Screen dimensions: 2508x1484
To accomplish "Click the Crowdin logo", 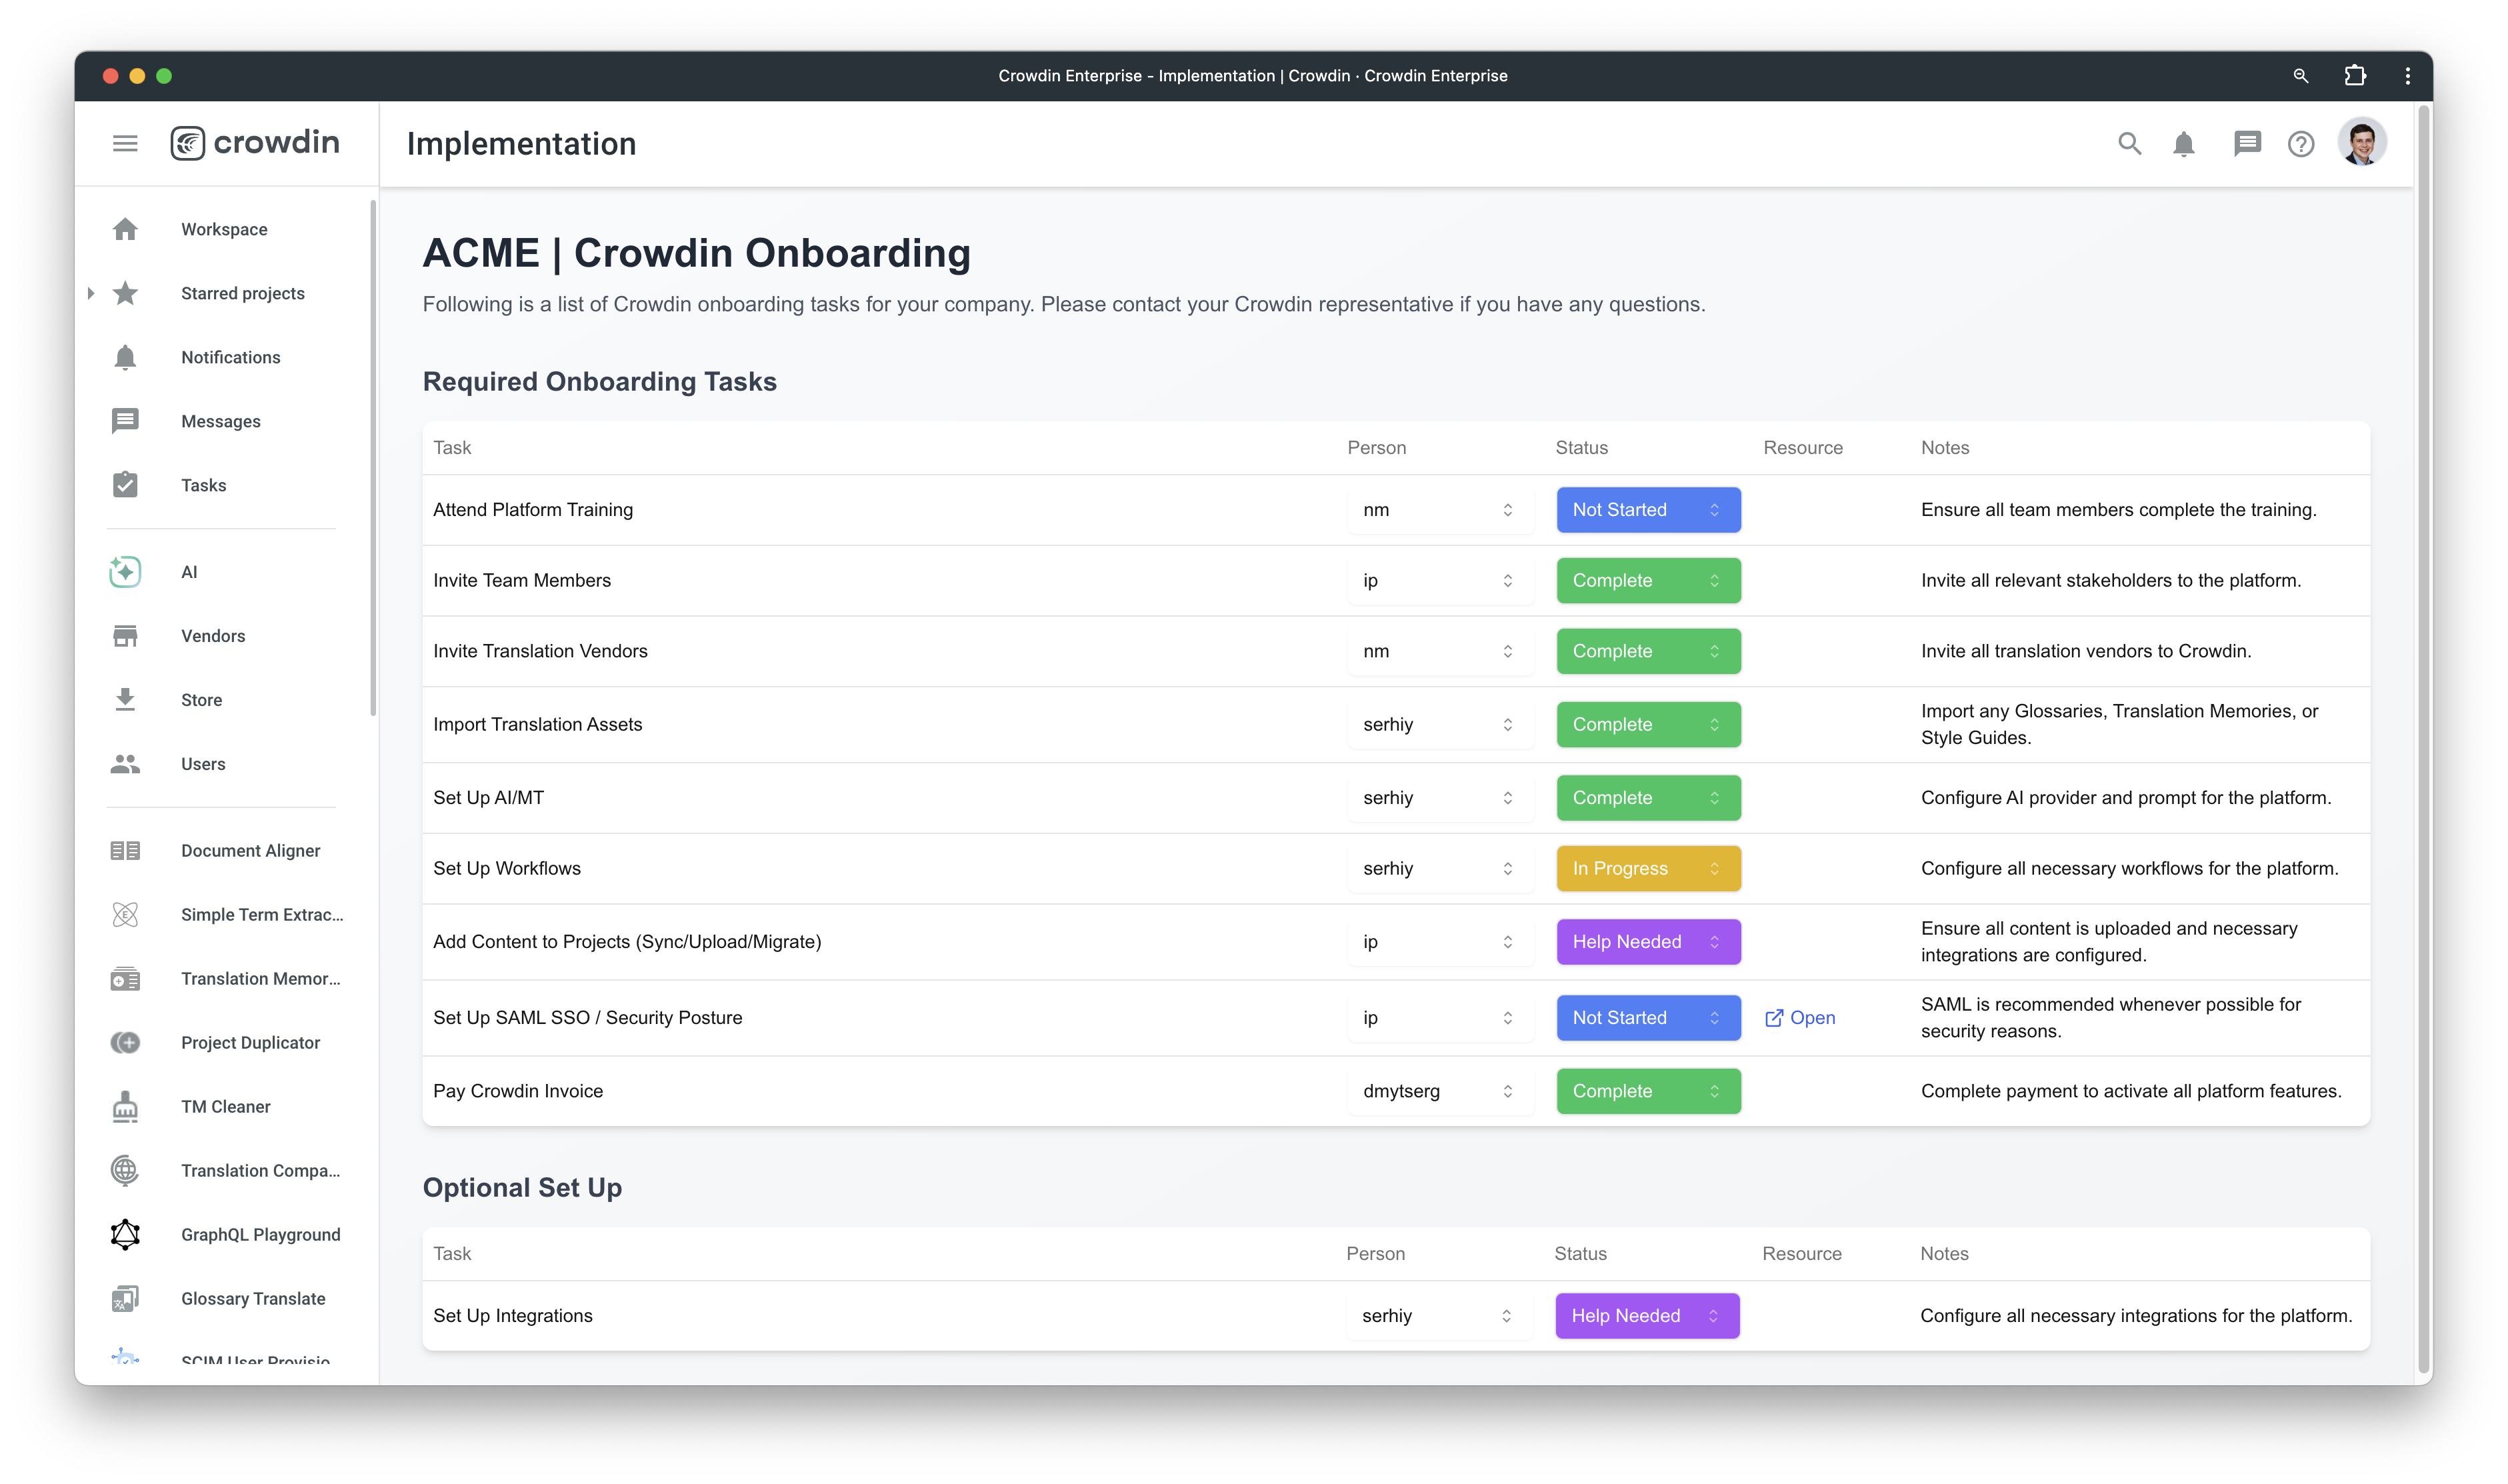I will pyautogui.click(x=254, y=143).
